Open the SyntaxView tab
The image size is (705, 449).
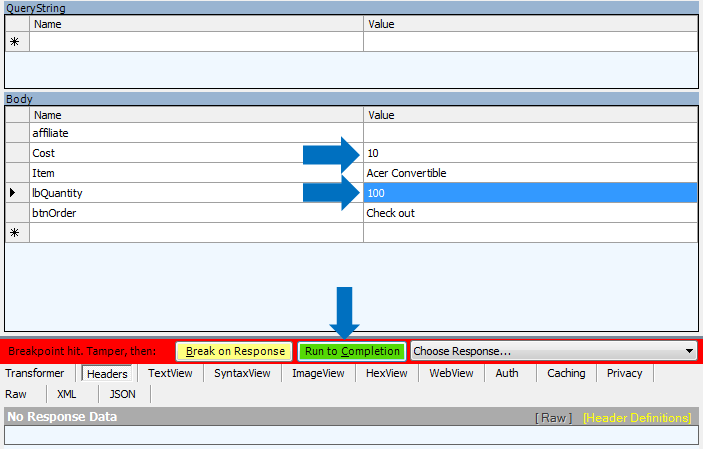tap(242, 373)
